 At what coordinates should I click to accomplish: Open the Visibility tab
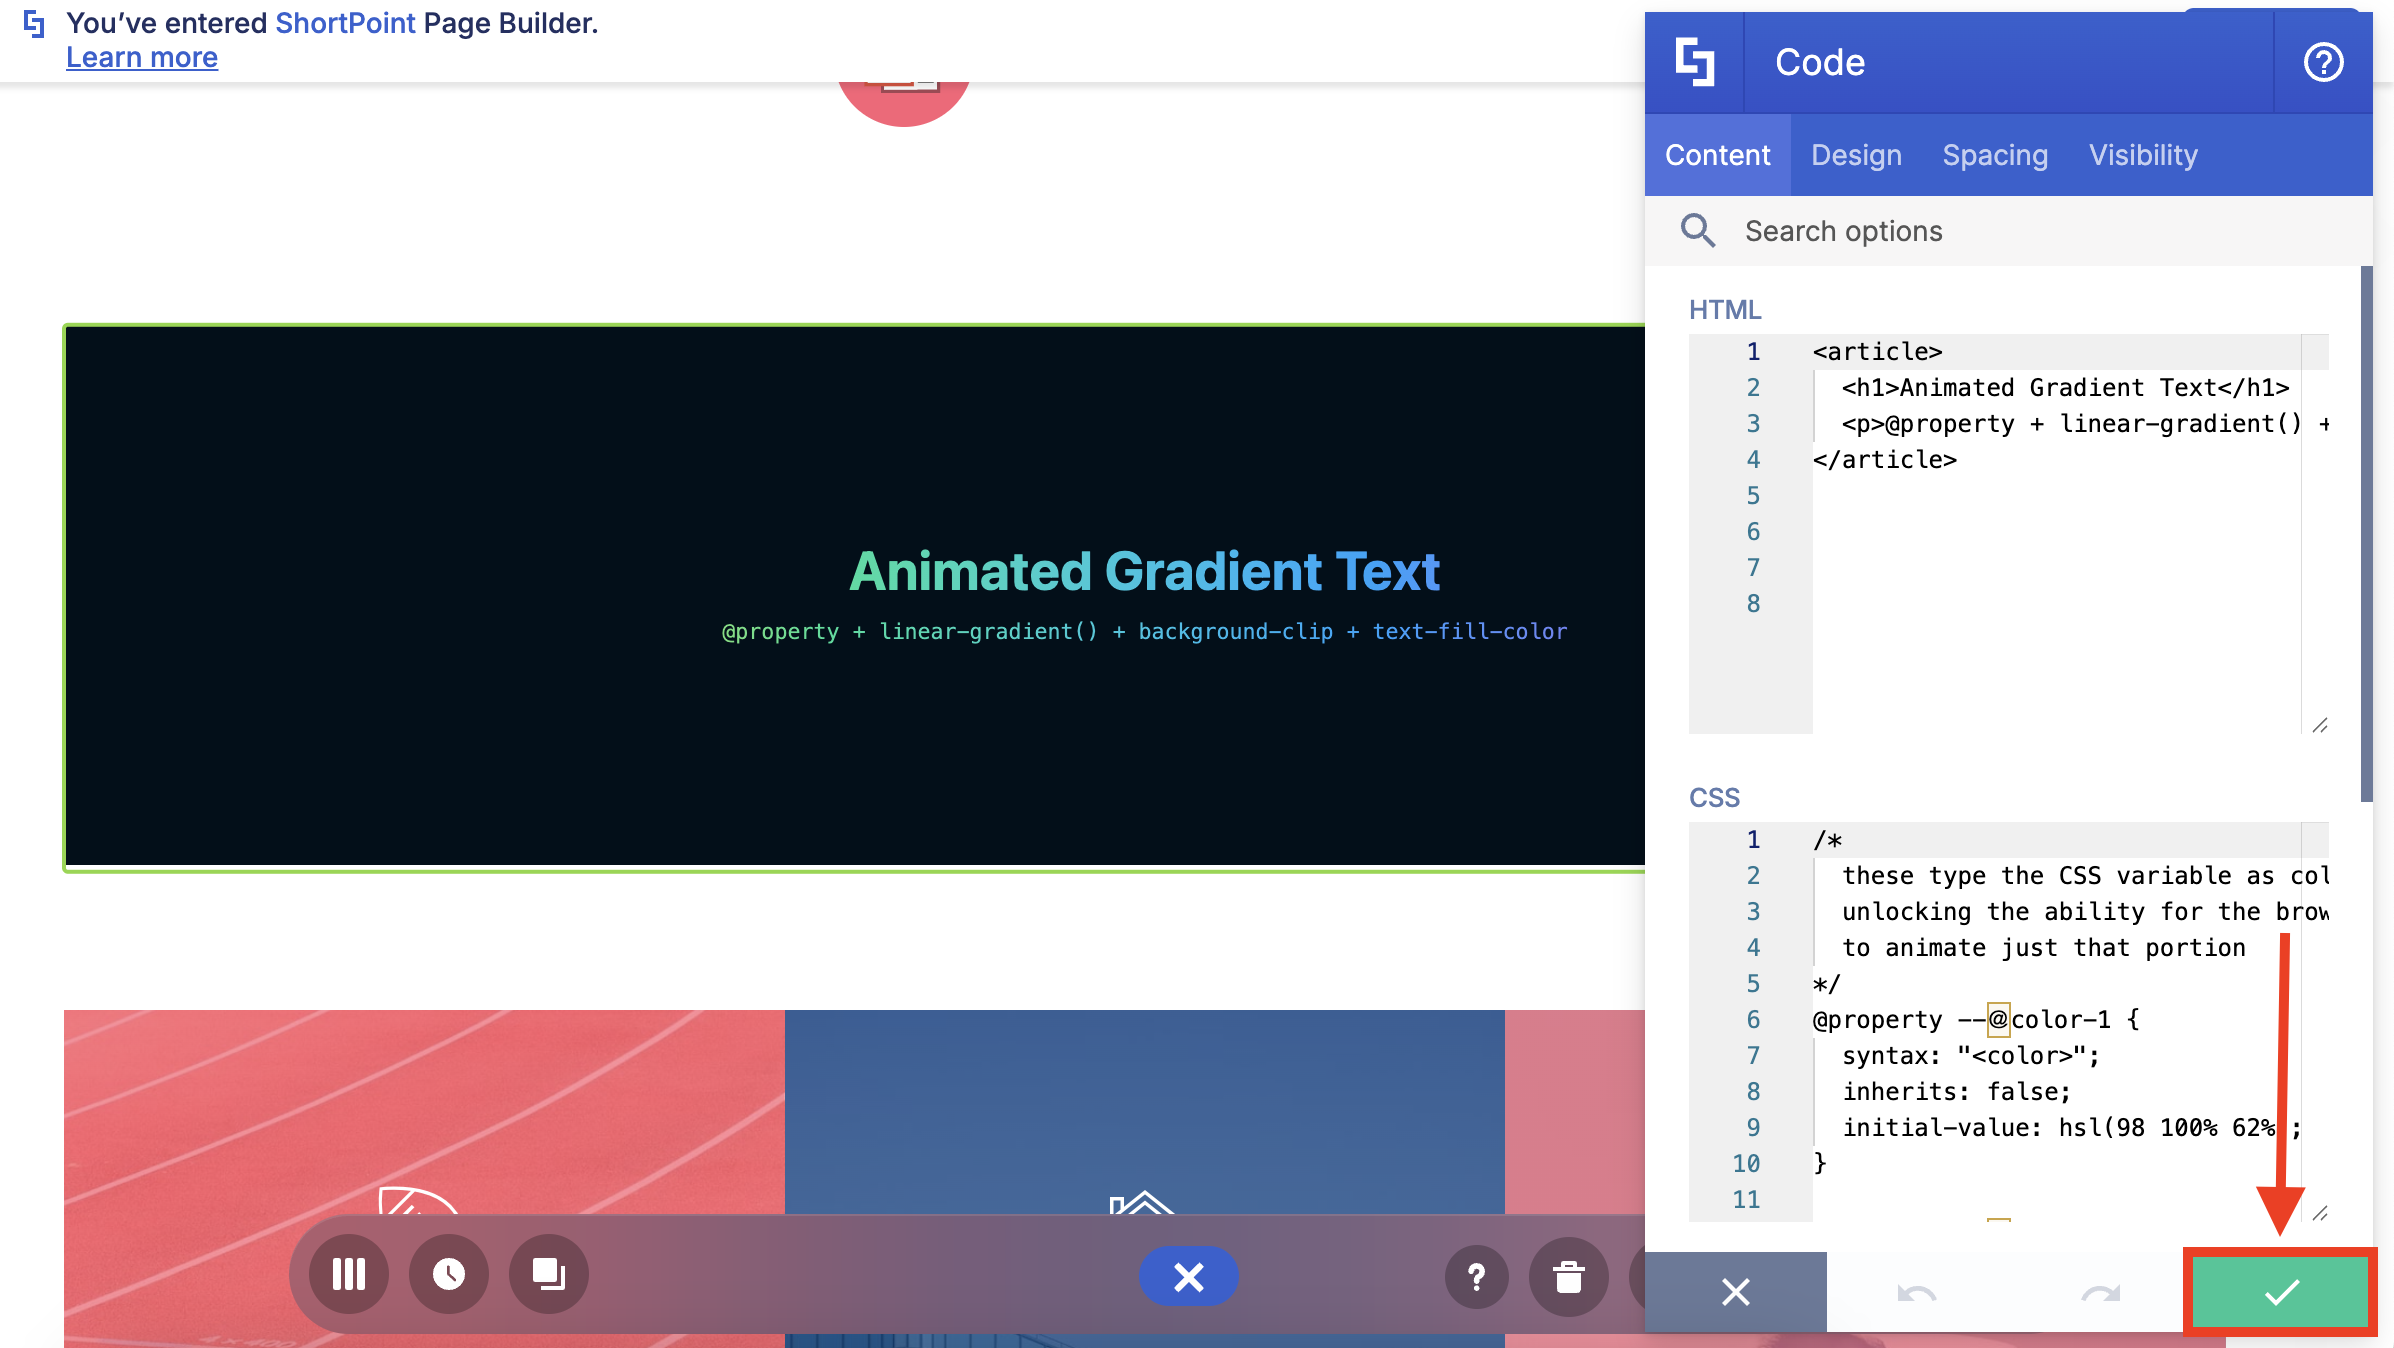click(2143, 155)
